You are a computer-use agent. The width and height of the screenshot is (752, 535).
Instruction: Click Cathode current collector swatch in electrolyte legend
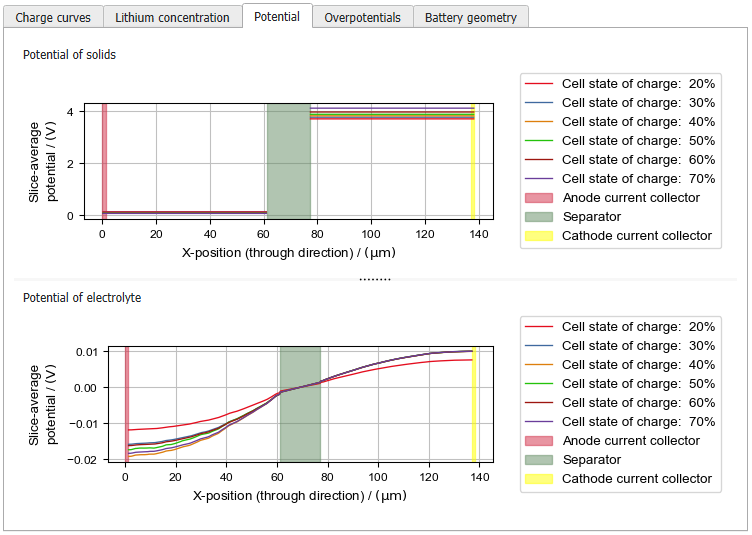click(539, 479)
